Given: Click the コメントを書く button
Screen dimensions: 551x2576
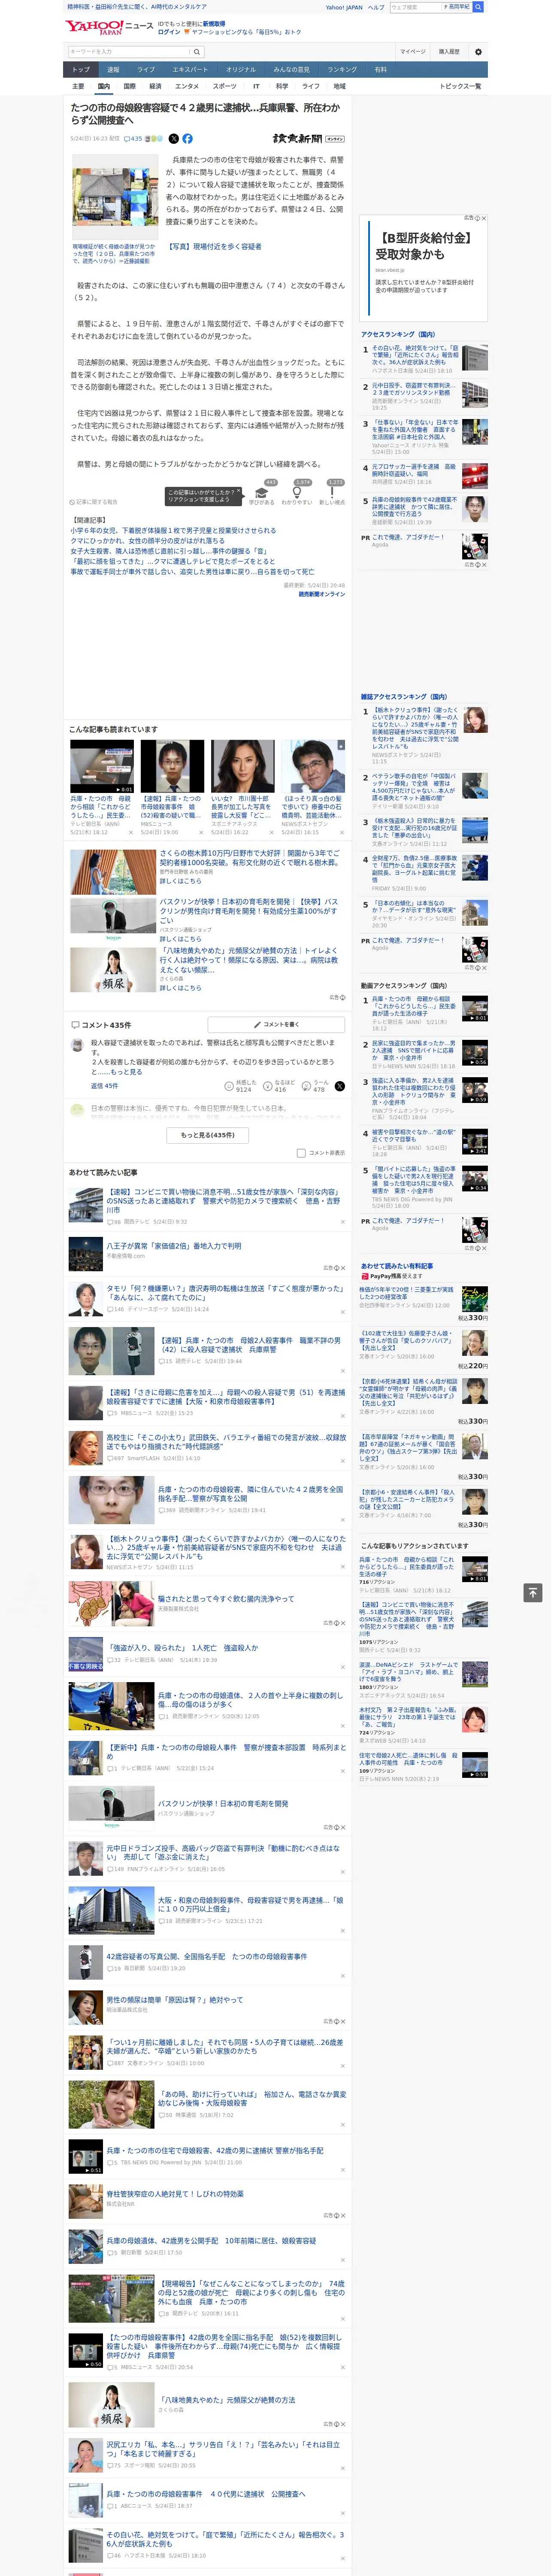Looking at the screenshot, I should pos(276,1025).
